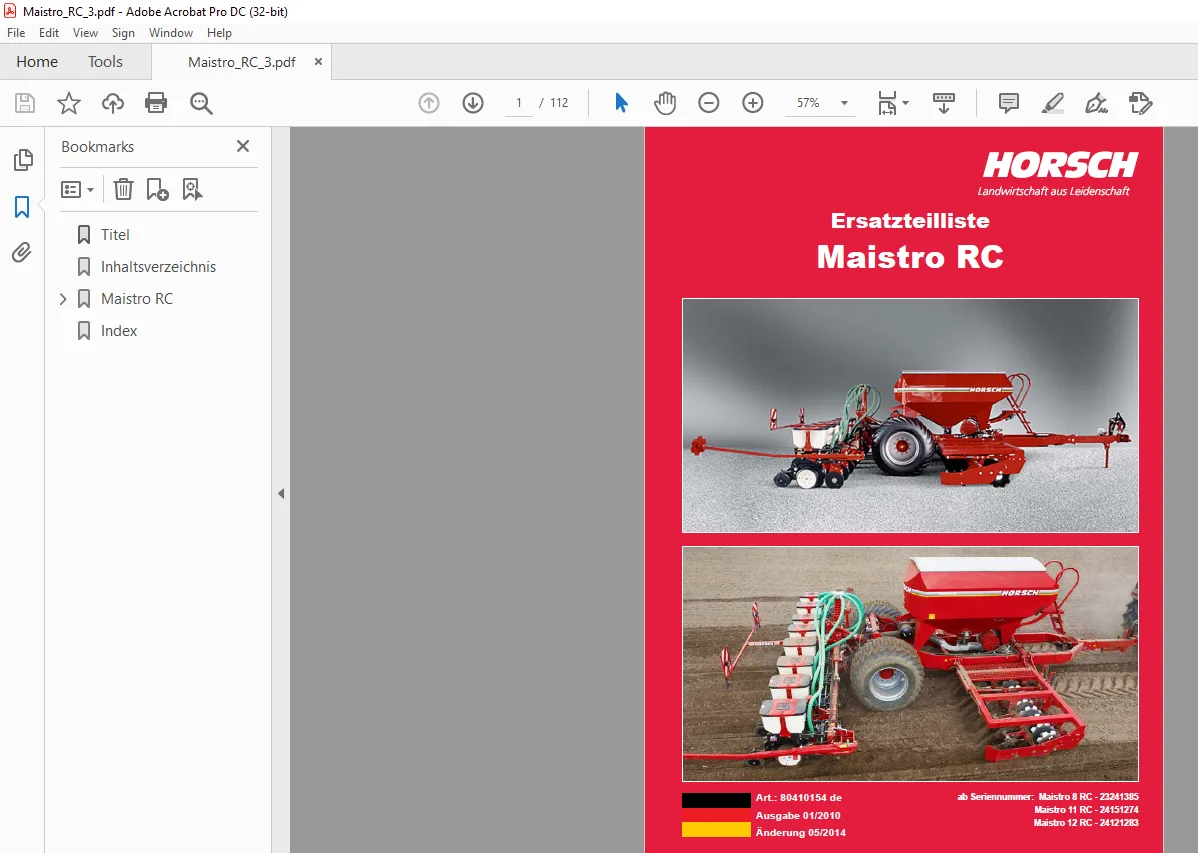
Task: Go to previous page arrow
Action: pos(429,102)
